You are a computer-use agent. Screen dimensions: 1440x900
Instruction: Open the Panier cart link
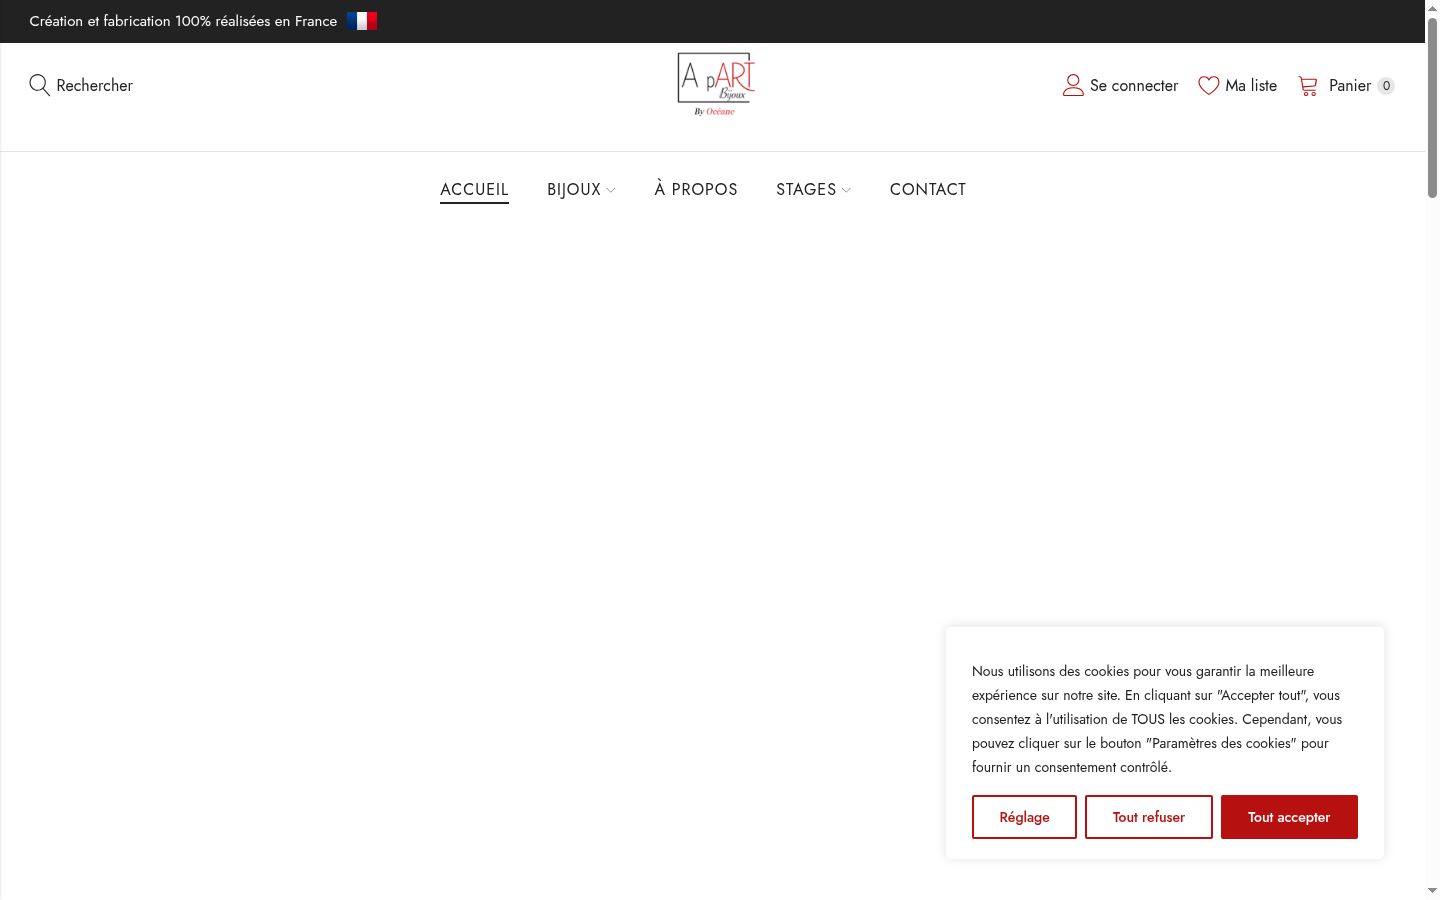pos(1350,86)
